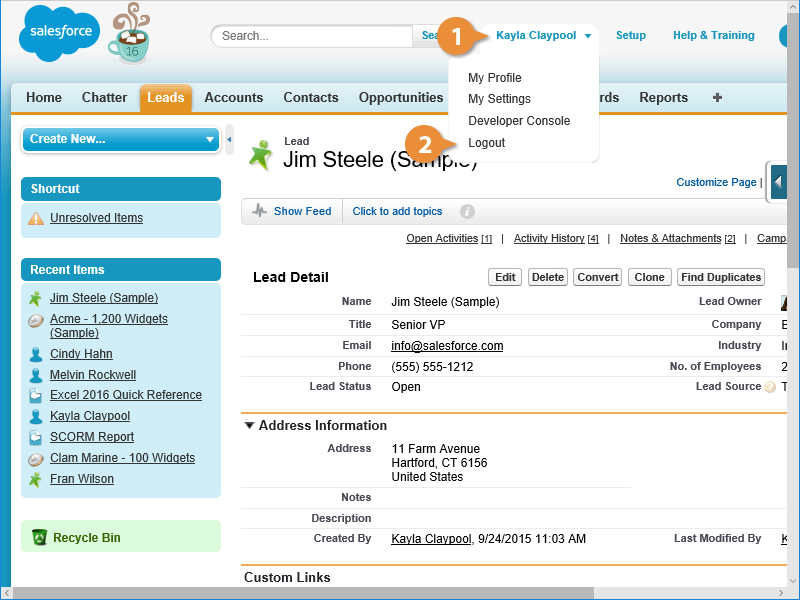Collapse the sidebar using the arrow handle

tap(228, 139)
